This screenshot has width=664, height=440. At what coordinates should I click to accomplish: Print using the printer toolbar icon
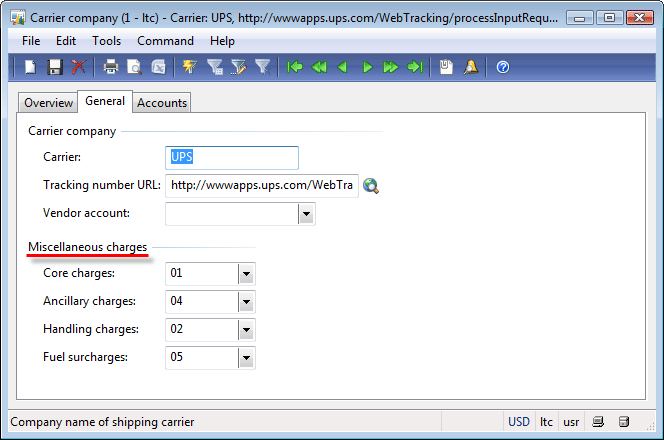tap(111, 67)
